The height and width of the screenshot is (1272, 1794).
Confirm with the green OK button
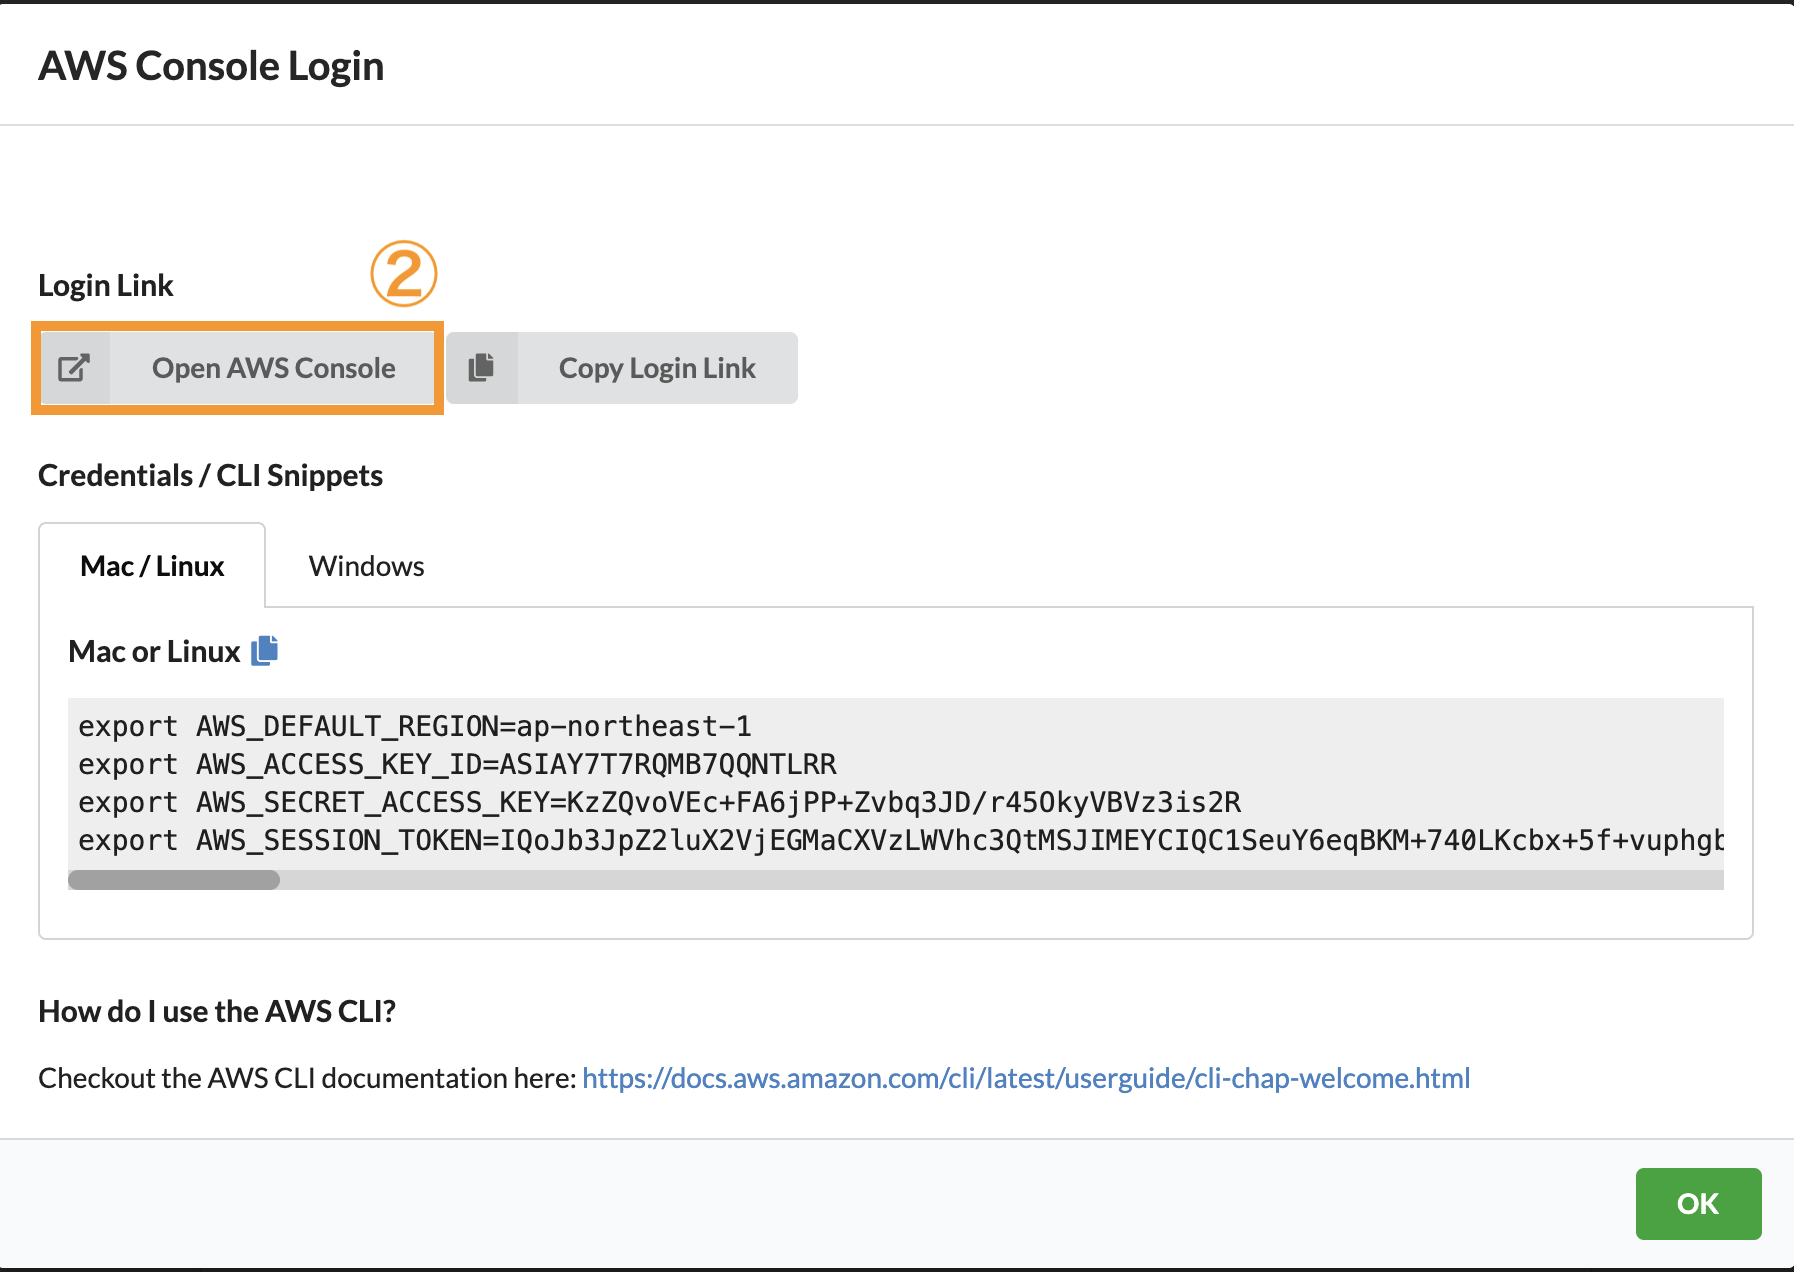click(x=1698, y=1203)
